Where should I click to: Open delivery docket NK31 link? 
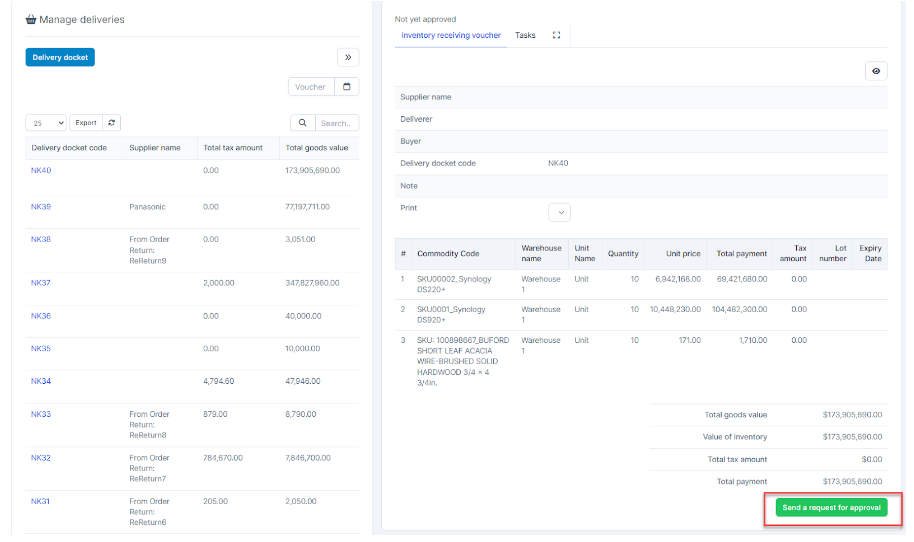[40, 501]
